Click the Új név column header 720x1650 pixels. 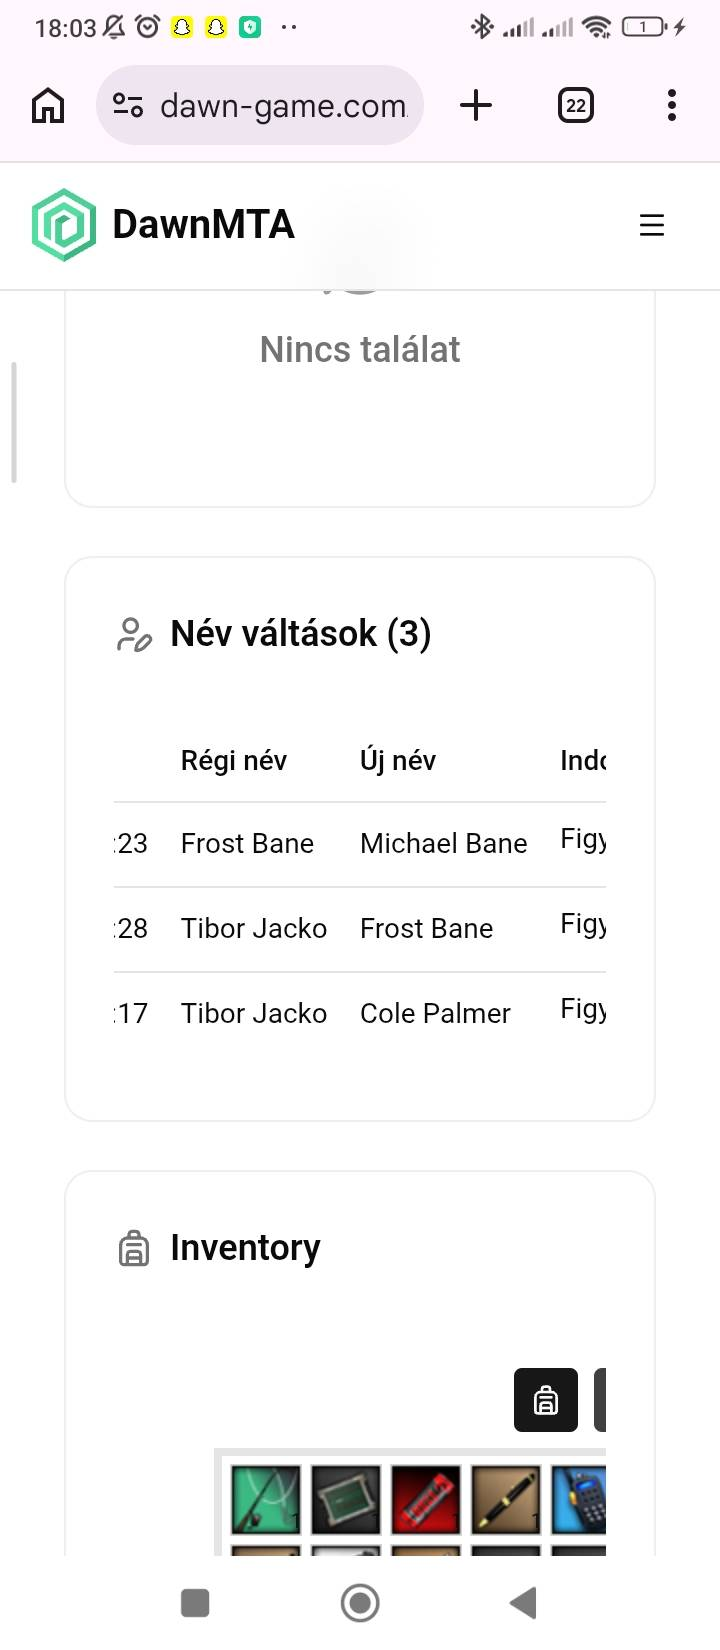[397, 761]
